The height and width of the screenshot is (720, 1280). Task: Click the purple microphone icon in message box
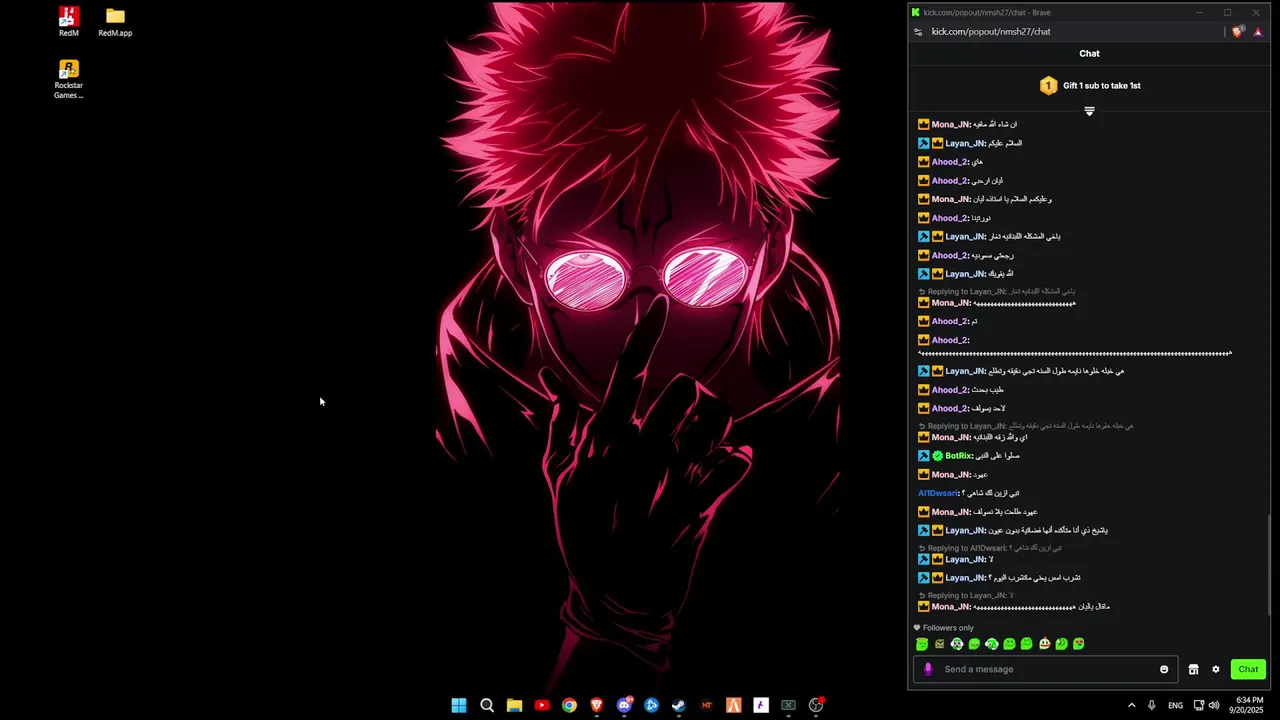928,669
